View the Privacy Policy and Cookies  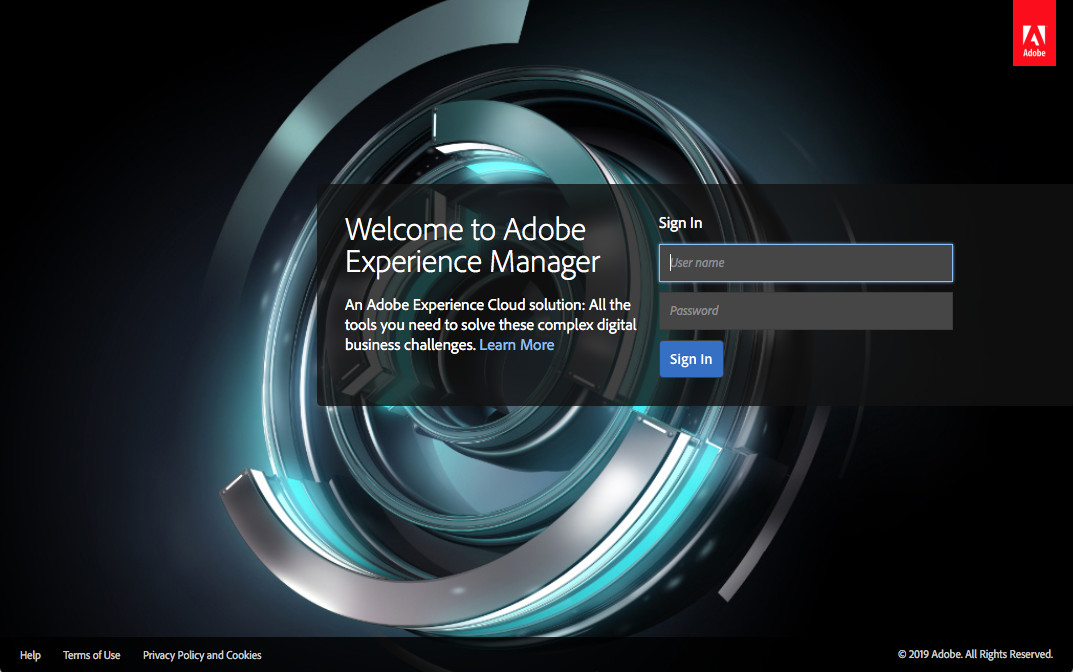coord(202,655)
